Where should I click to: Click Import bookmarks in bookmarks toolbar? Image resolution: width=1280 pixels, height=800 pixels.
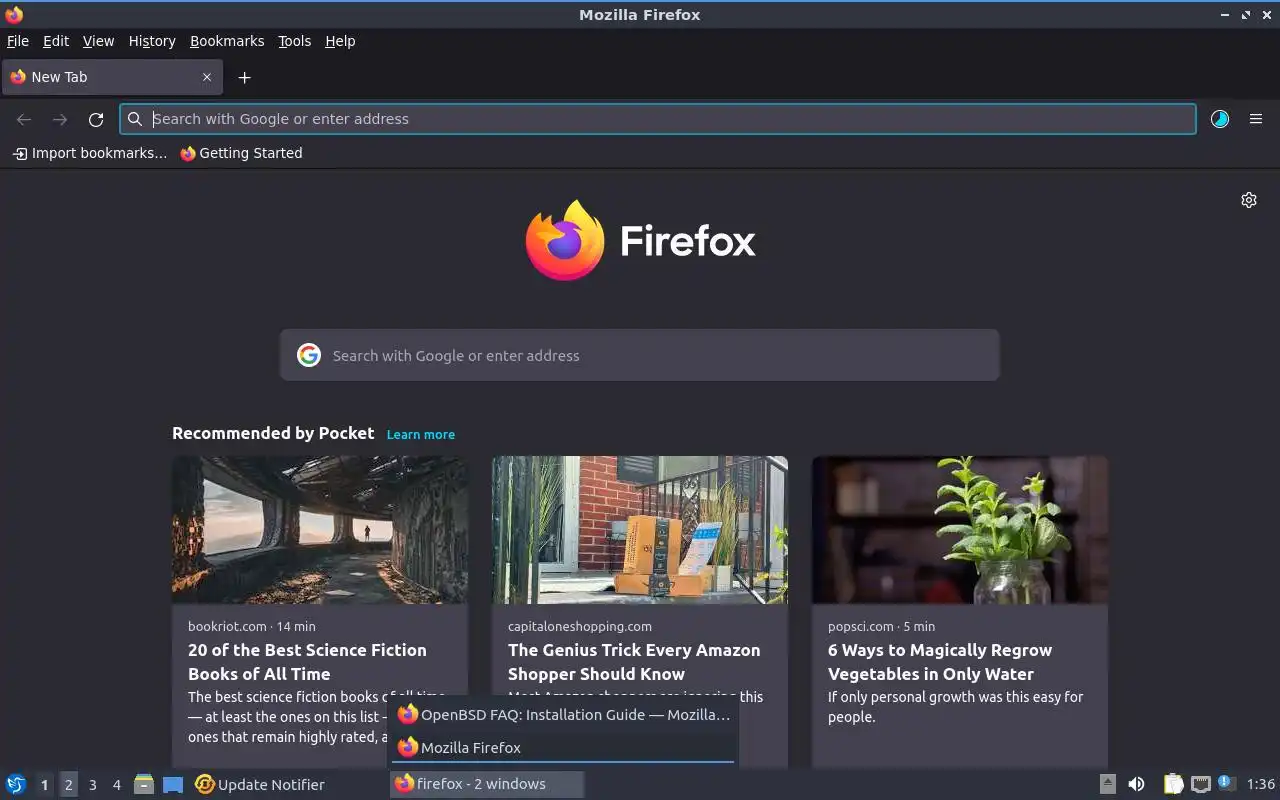point(89,153)
